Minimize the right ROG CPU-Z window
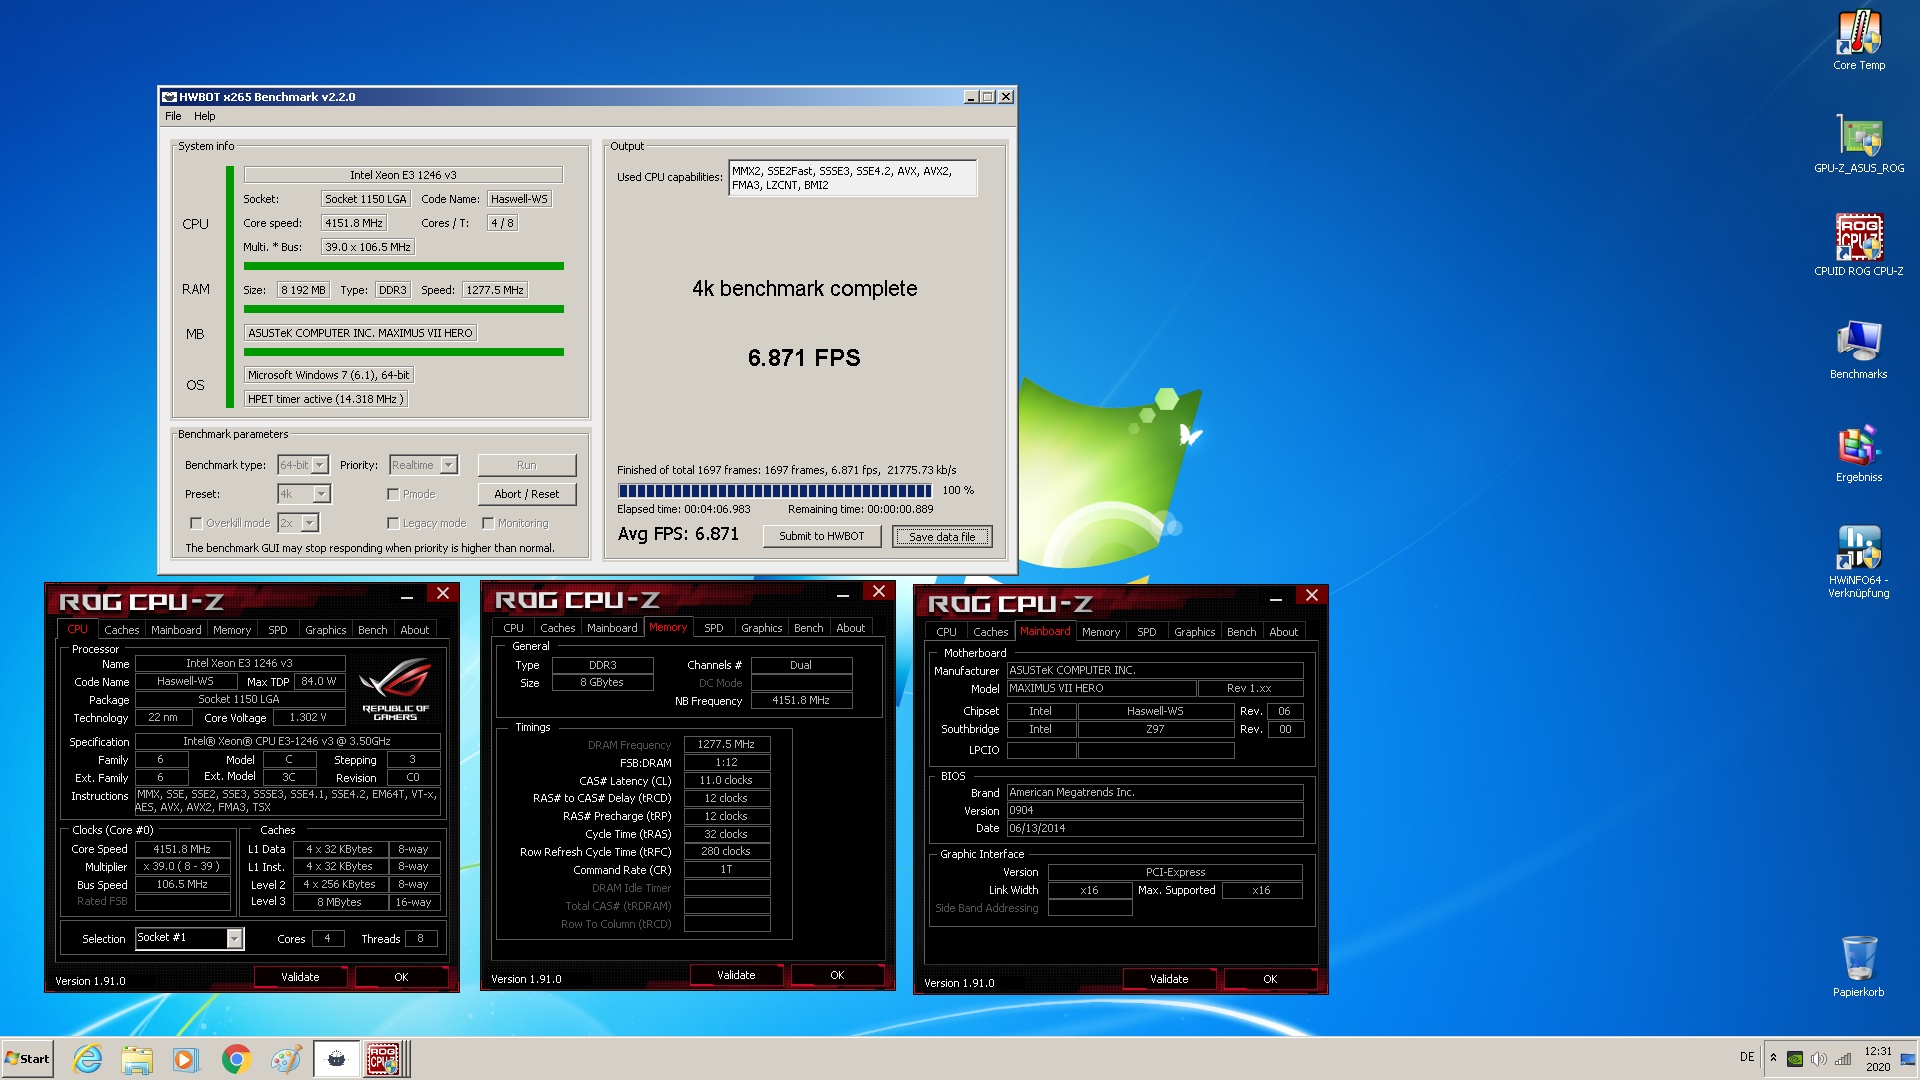The image size is (1920, 1080). (1276, 597)
